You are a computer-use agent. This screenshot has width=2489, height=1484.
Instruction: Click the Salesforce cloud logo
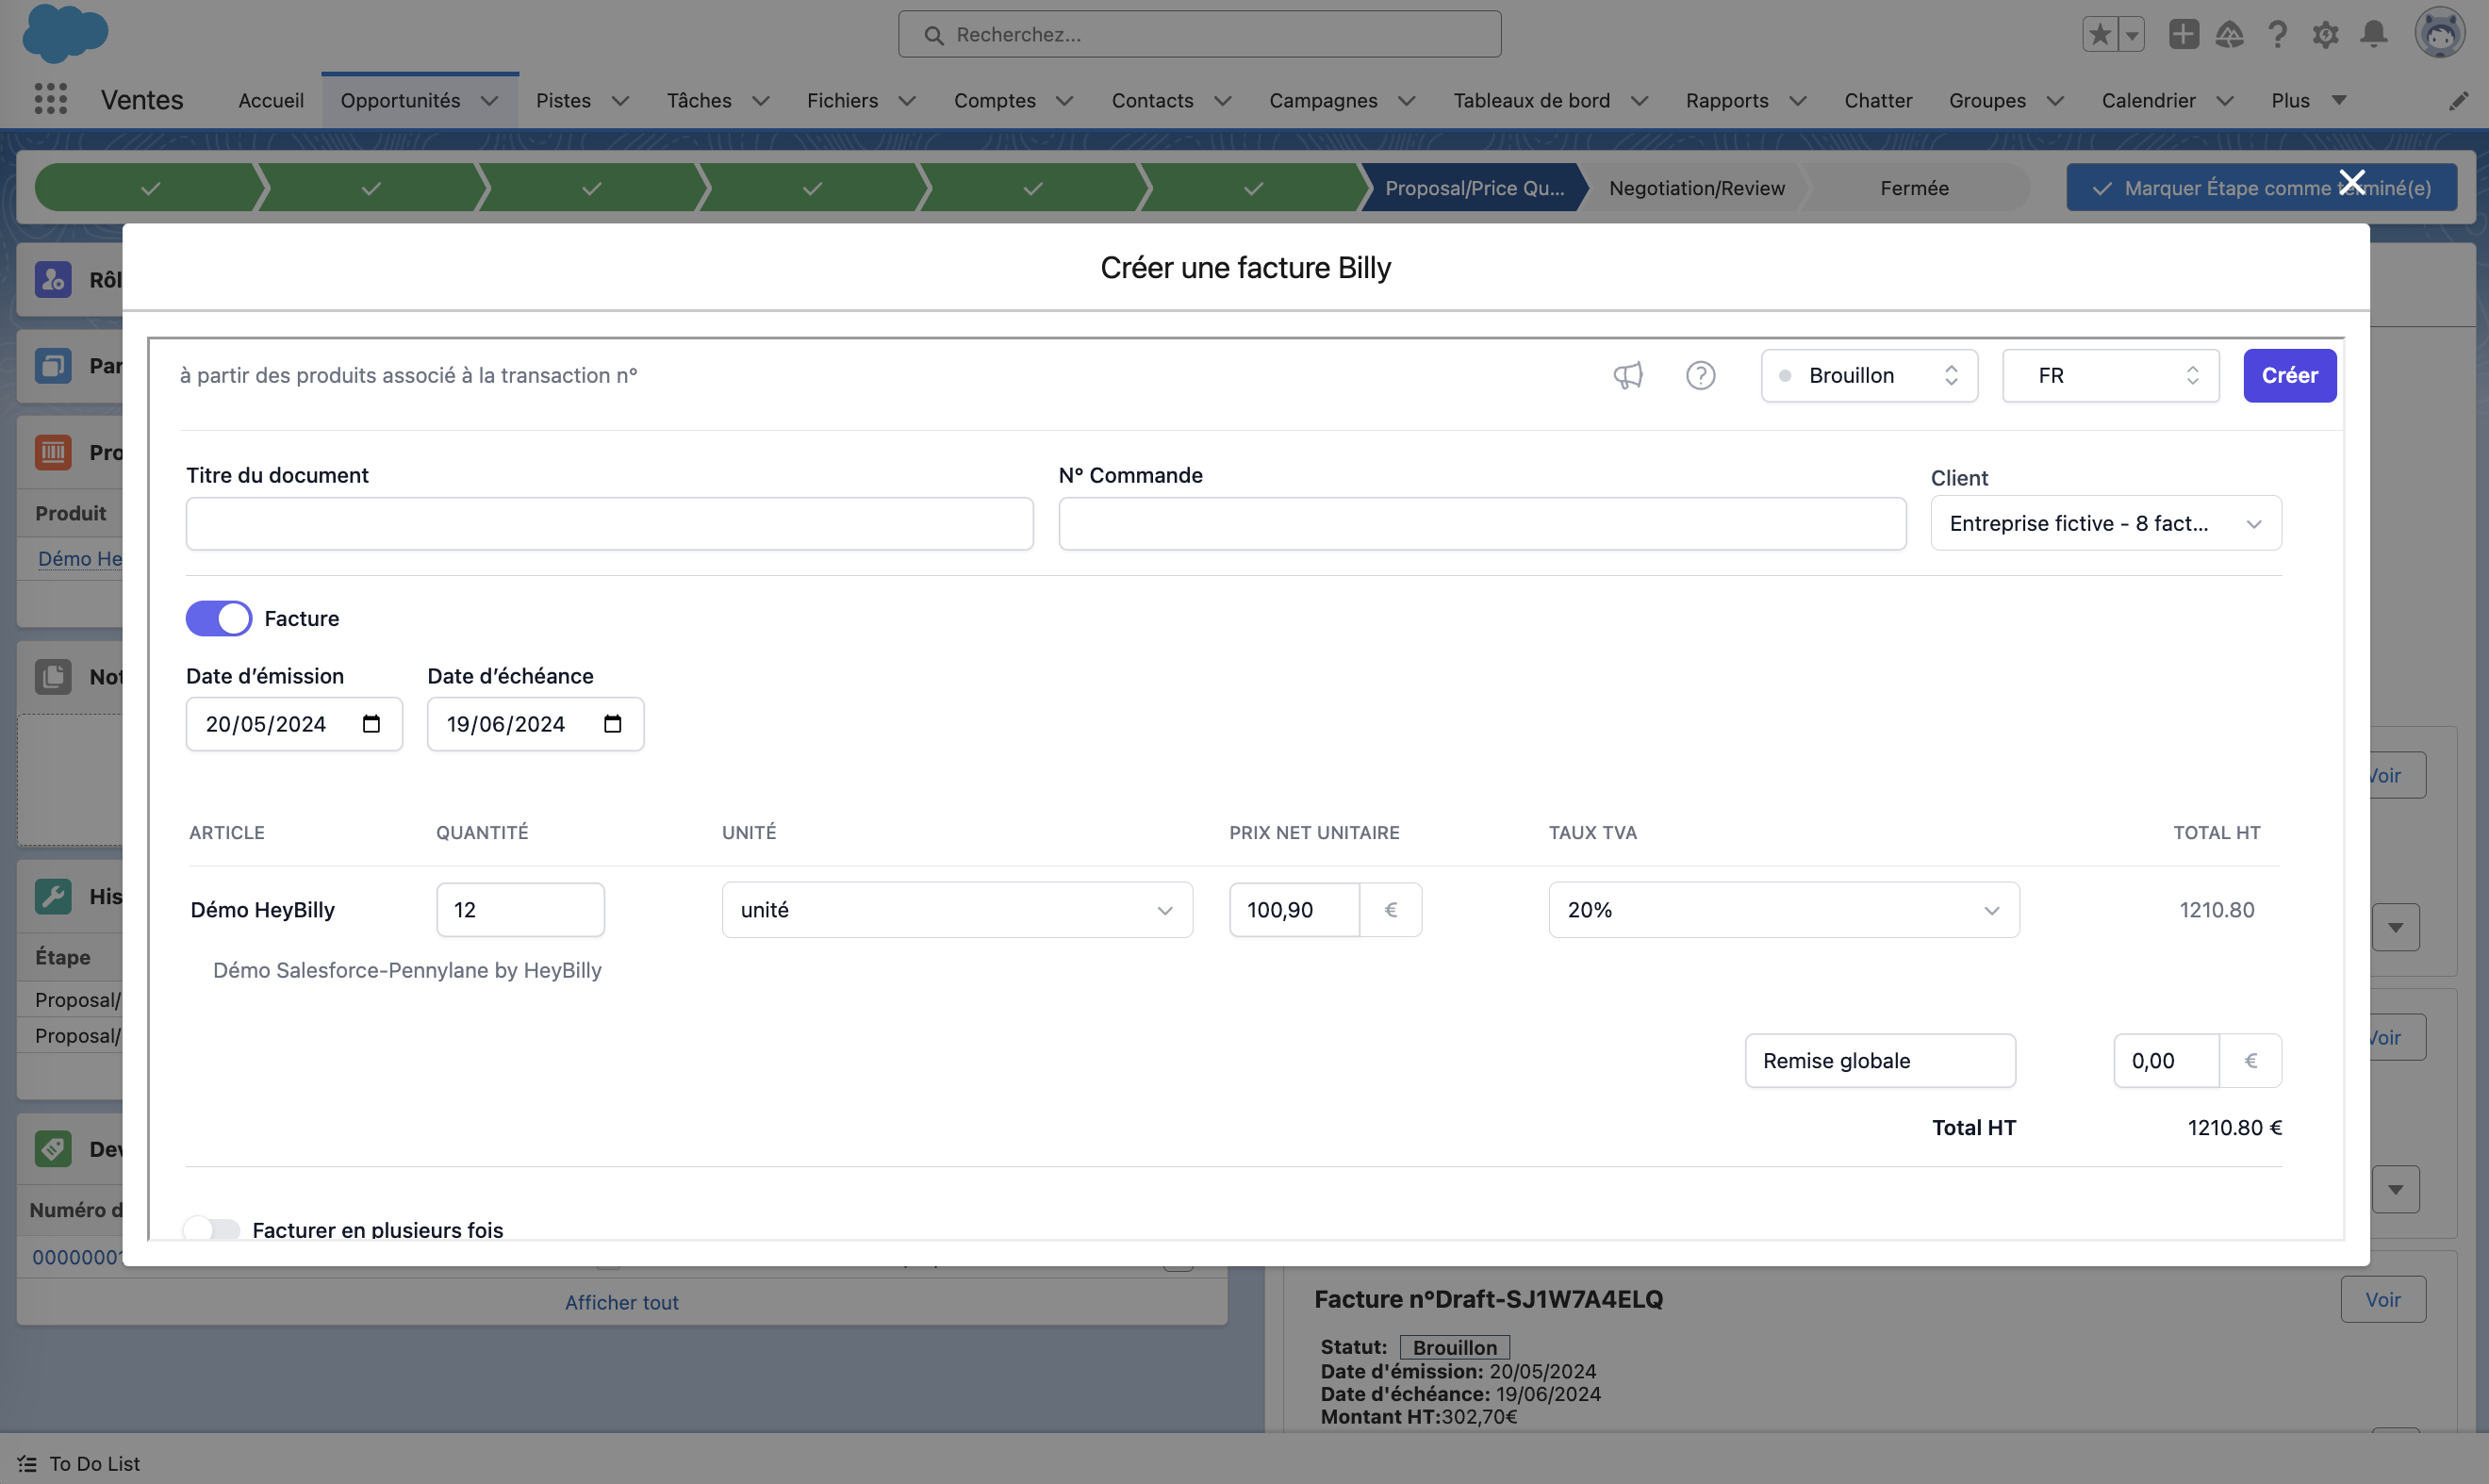(x=65, y=33)
